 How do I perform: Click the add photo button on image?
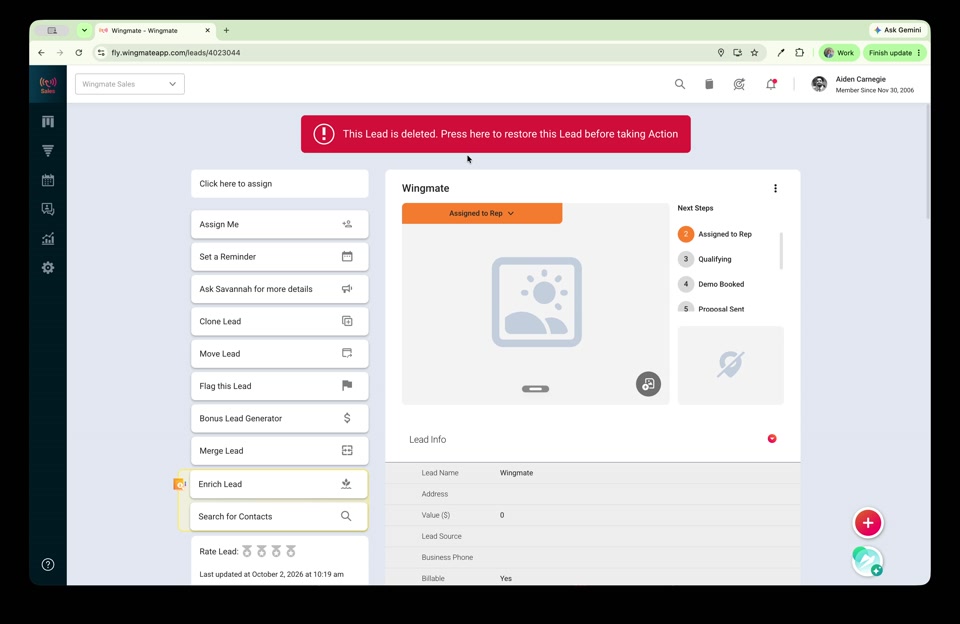coord(648,384)
